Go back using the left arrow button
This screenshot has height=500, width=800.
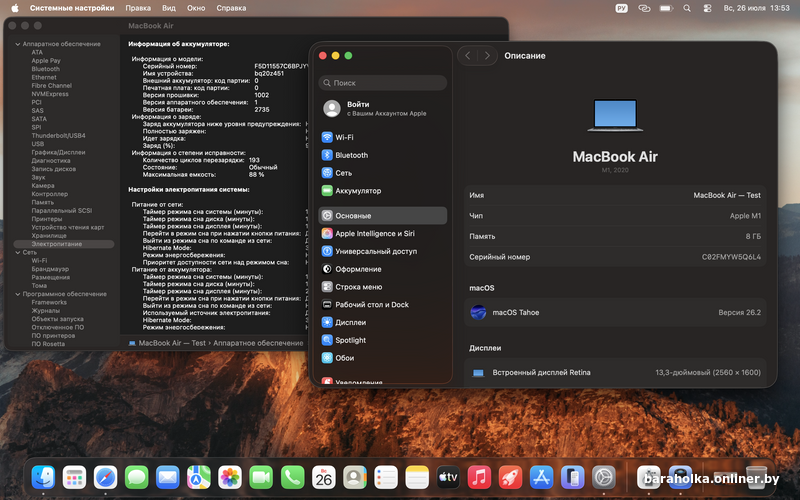[467, 56]
